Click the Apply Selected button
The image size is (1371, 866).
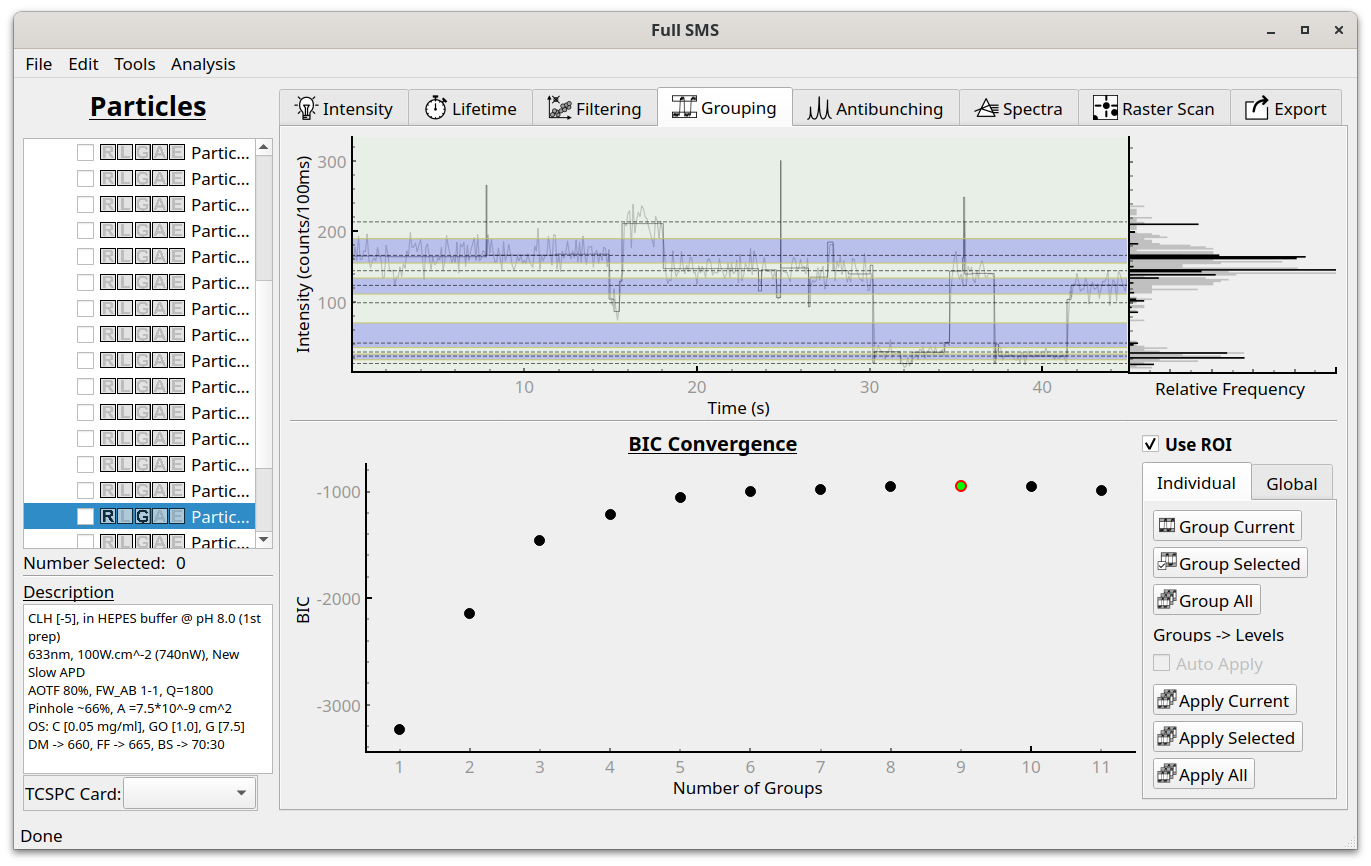click(x=1227, y=738)
